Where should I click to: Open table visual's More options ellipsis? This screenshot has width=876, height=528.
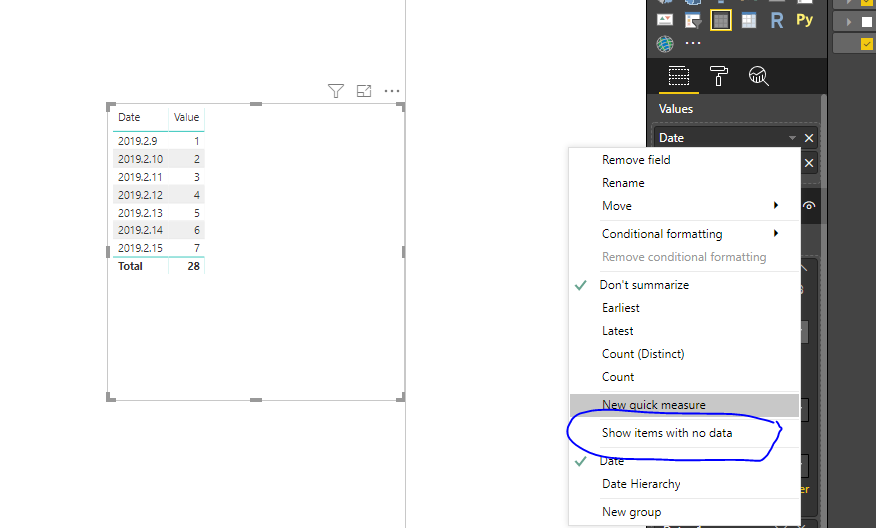pos(392,91)
